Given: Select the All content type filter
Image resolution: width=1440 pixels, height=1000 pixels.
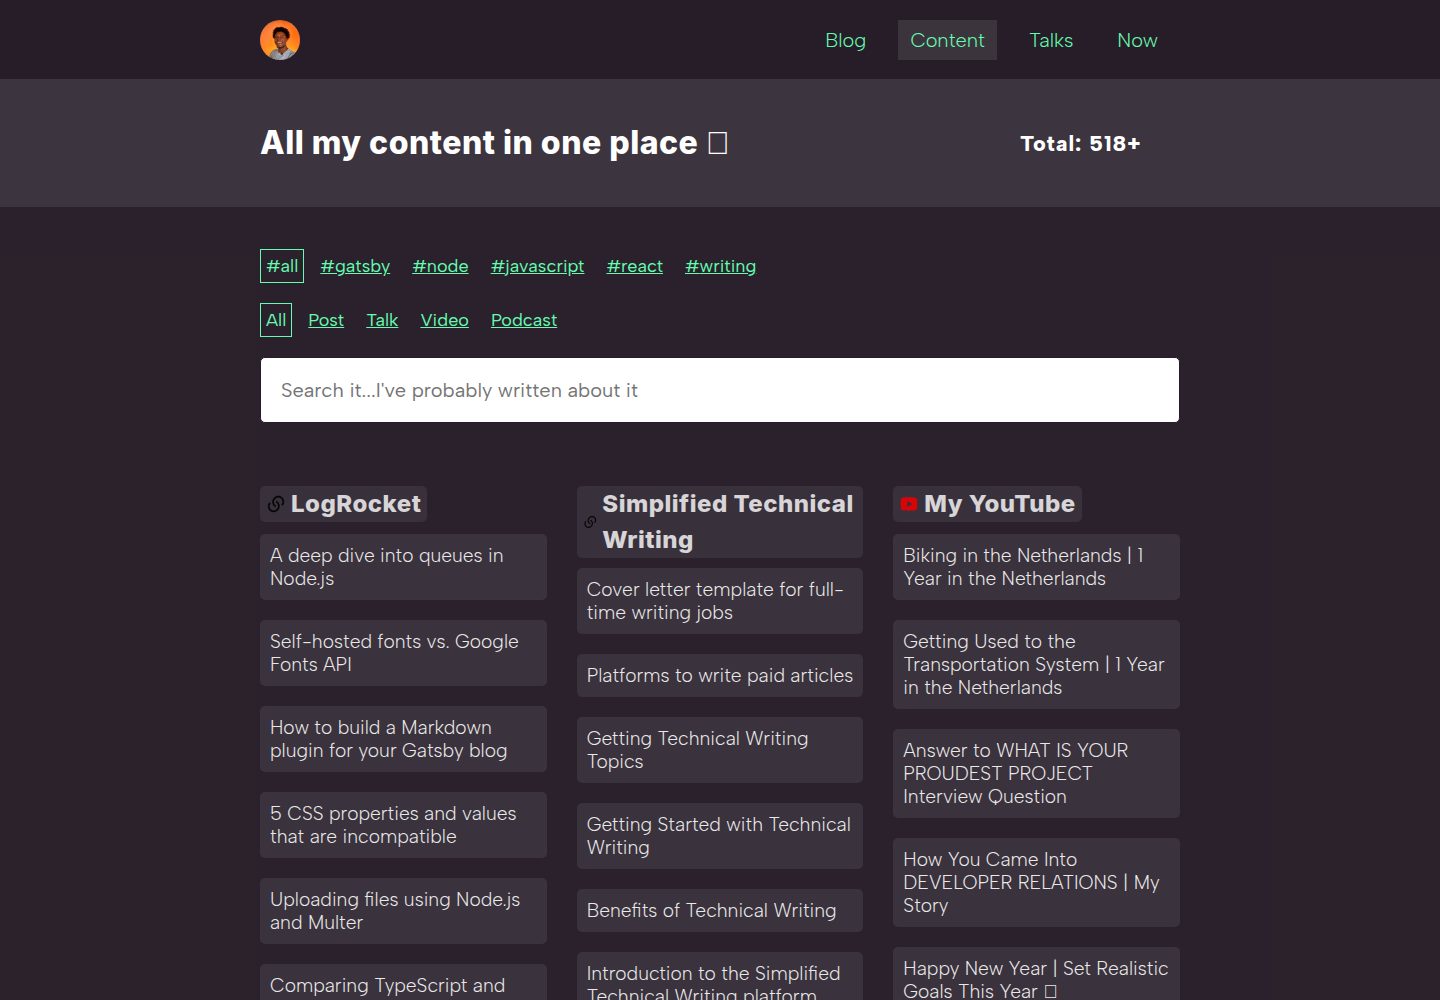Looking at the screenshot, I should tap(276, 320).
